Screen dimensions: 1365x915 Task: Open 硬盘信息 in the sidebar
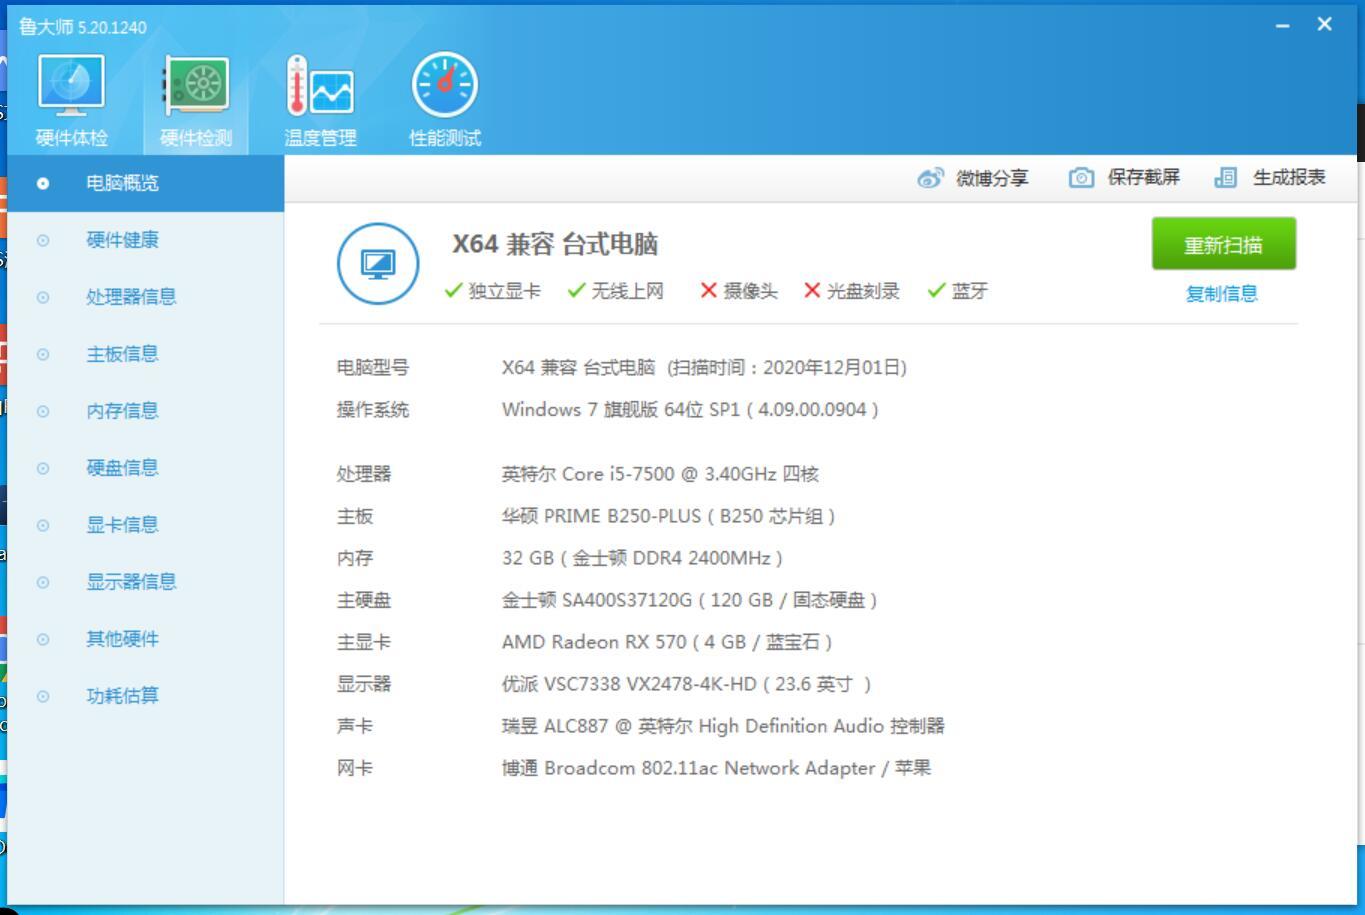(x=146, y=468)
